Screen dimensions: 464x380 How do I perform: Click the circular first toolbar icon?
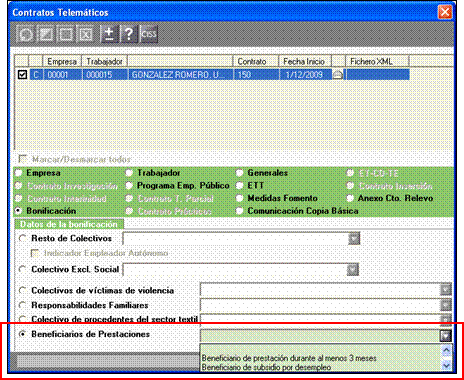[26, 34]
